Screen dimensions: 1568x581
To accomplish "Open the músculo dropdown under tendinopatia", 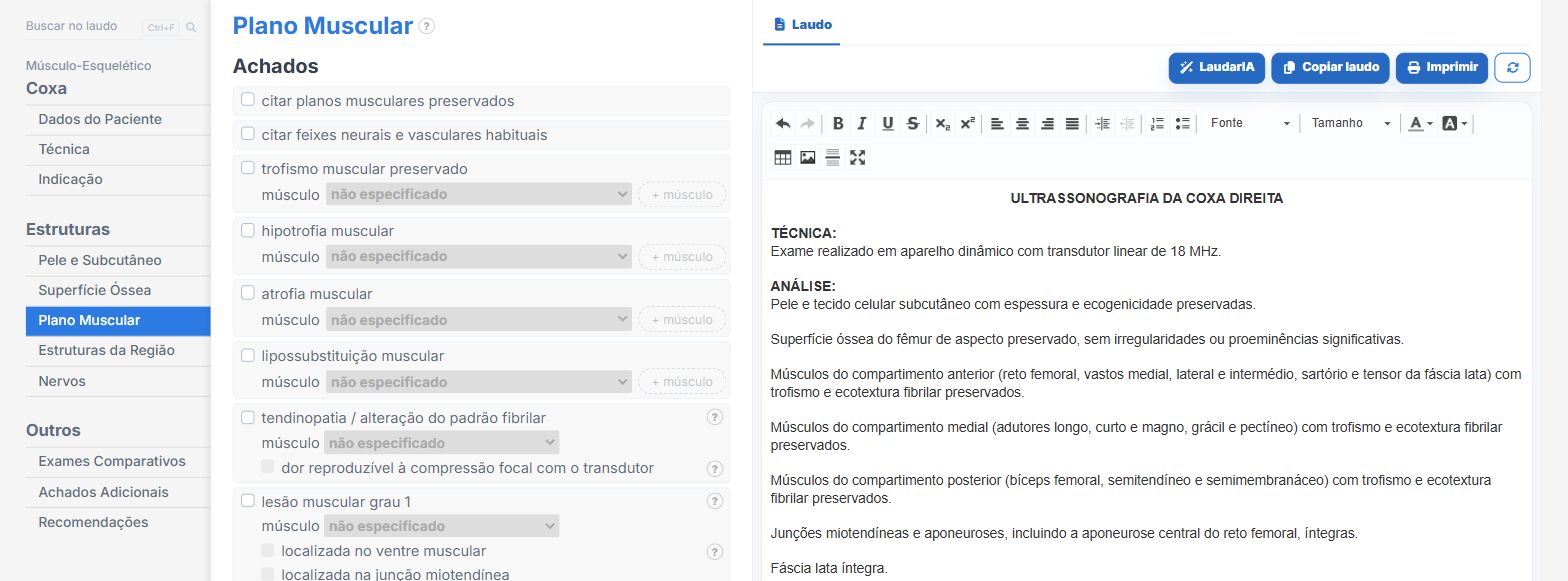I will (x=441, y=443).
